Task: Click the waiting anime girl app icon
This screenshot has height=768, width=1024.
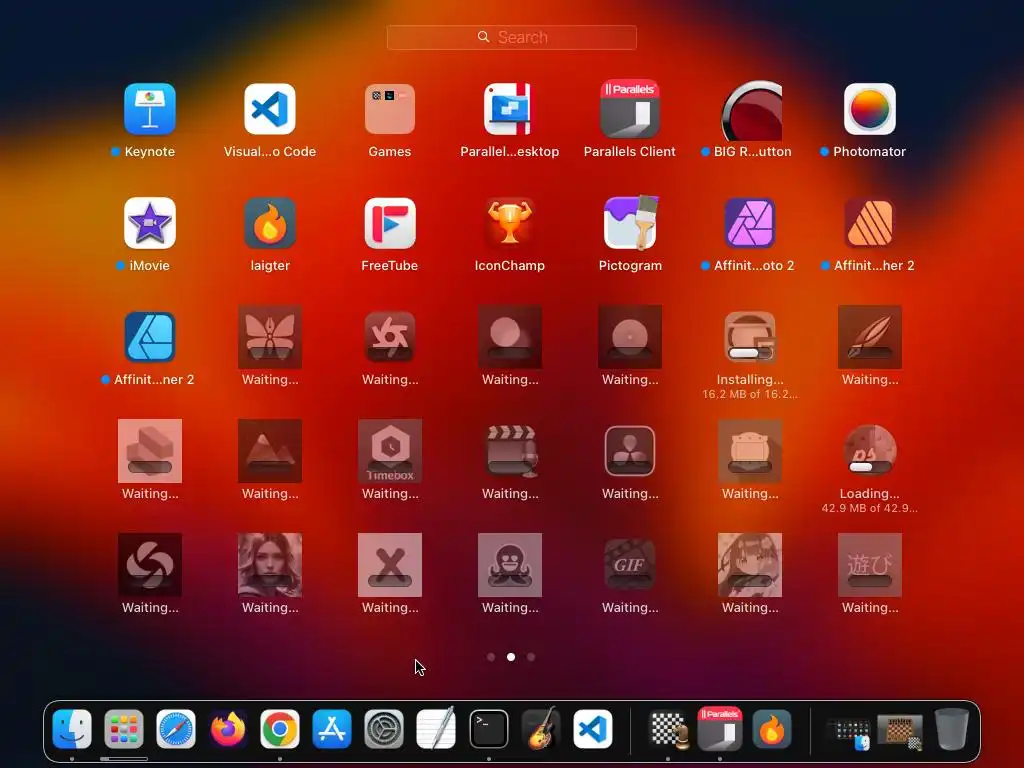Action: 750,565
